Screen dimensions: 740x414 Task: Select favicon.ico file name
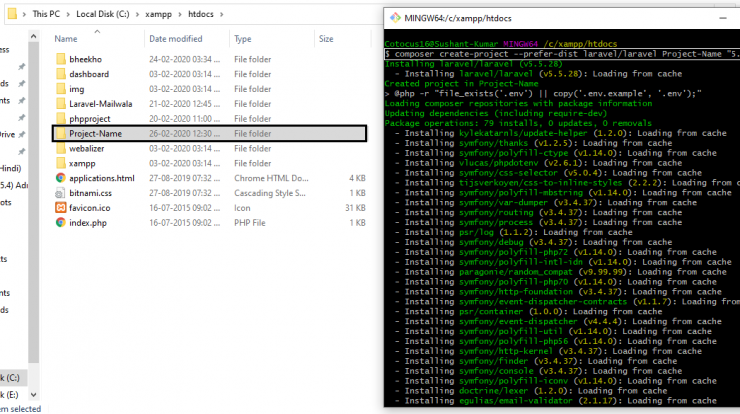tap(90, 208)
